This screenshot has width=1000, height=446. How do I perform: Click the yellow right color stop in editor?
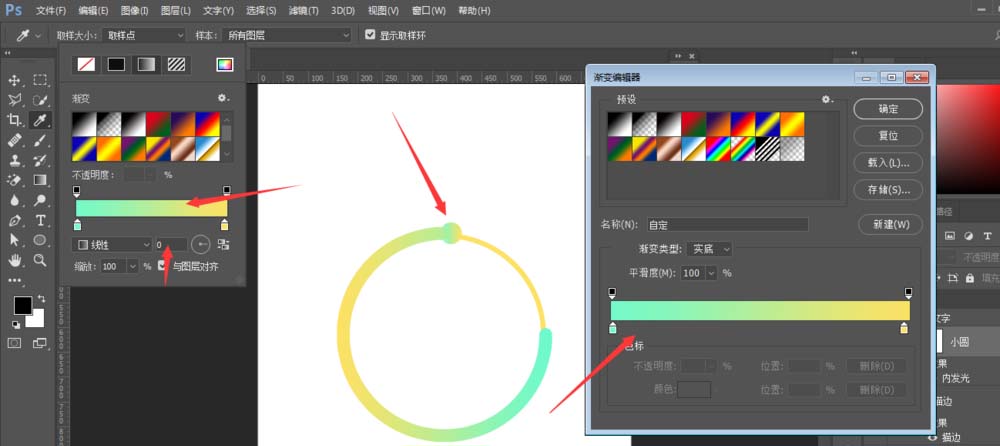905,328
